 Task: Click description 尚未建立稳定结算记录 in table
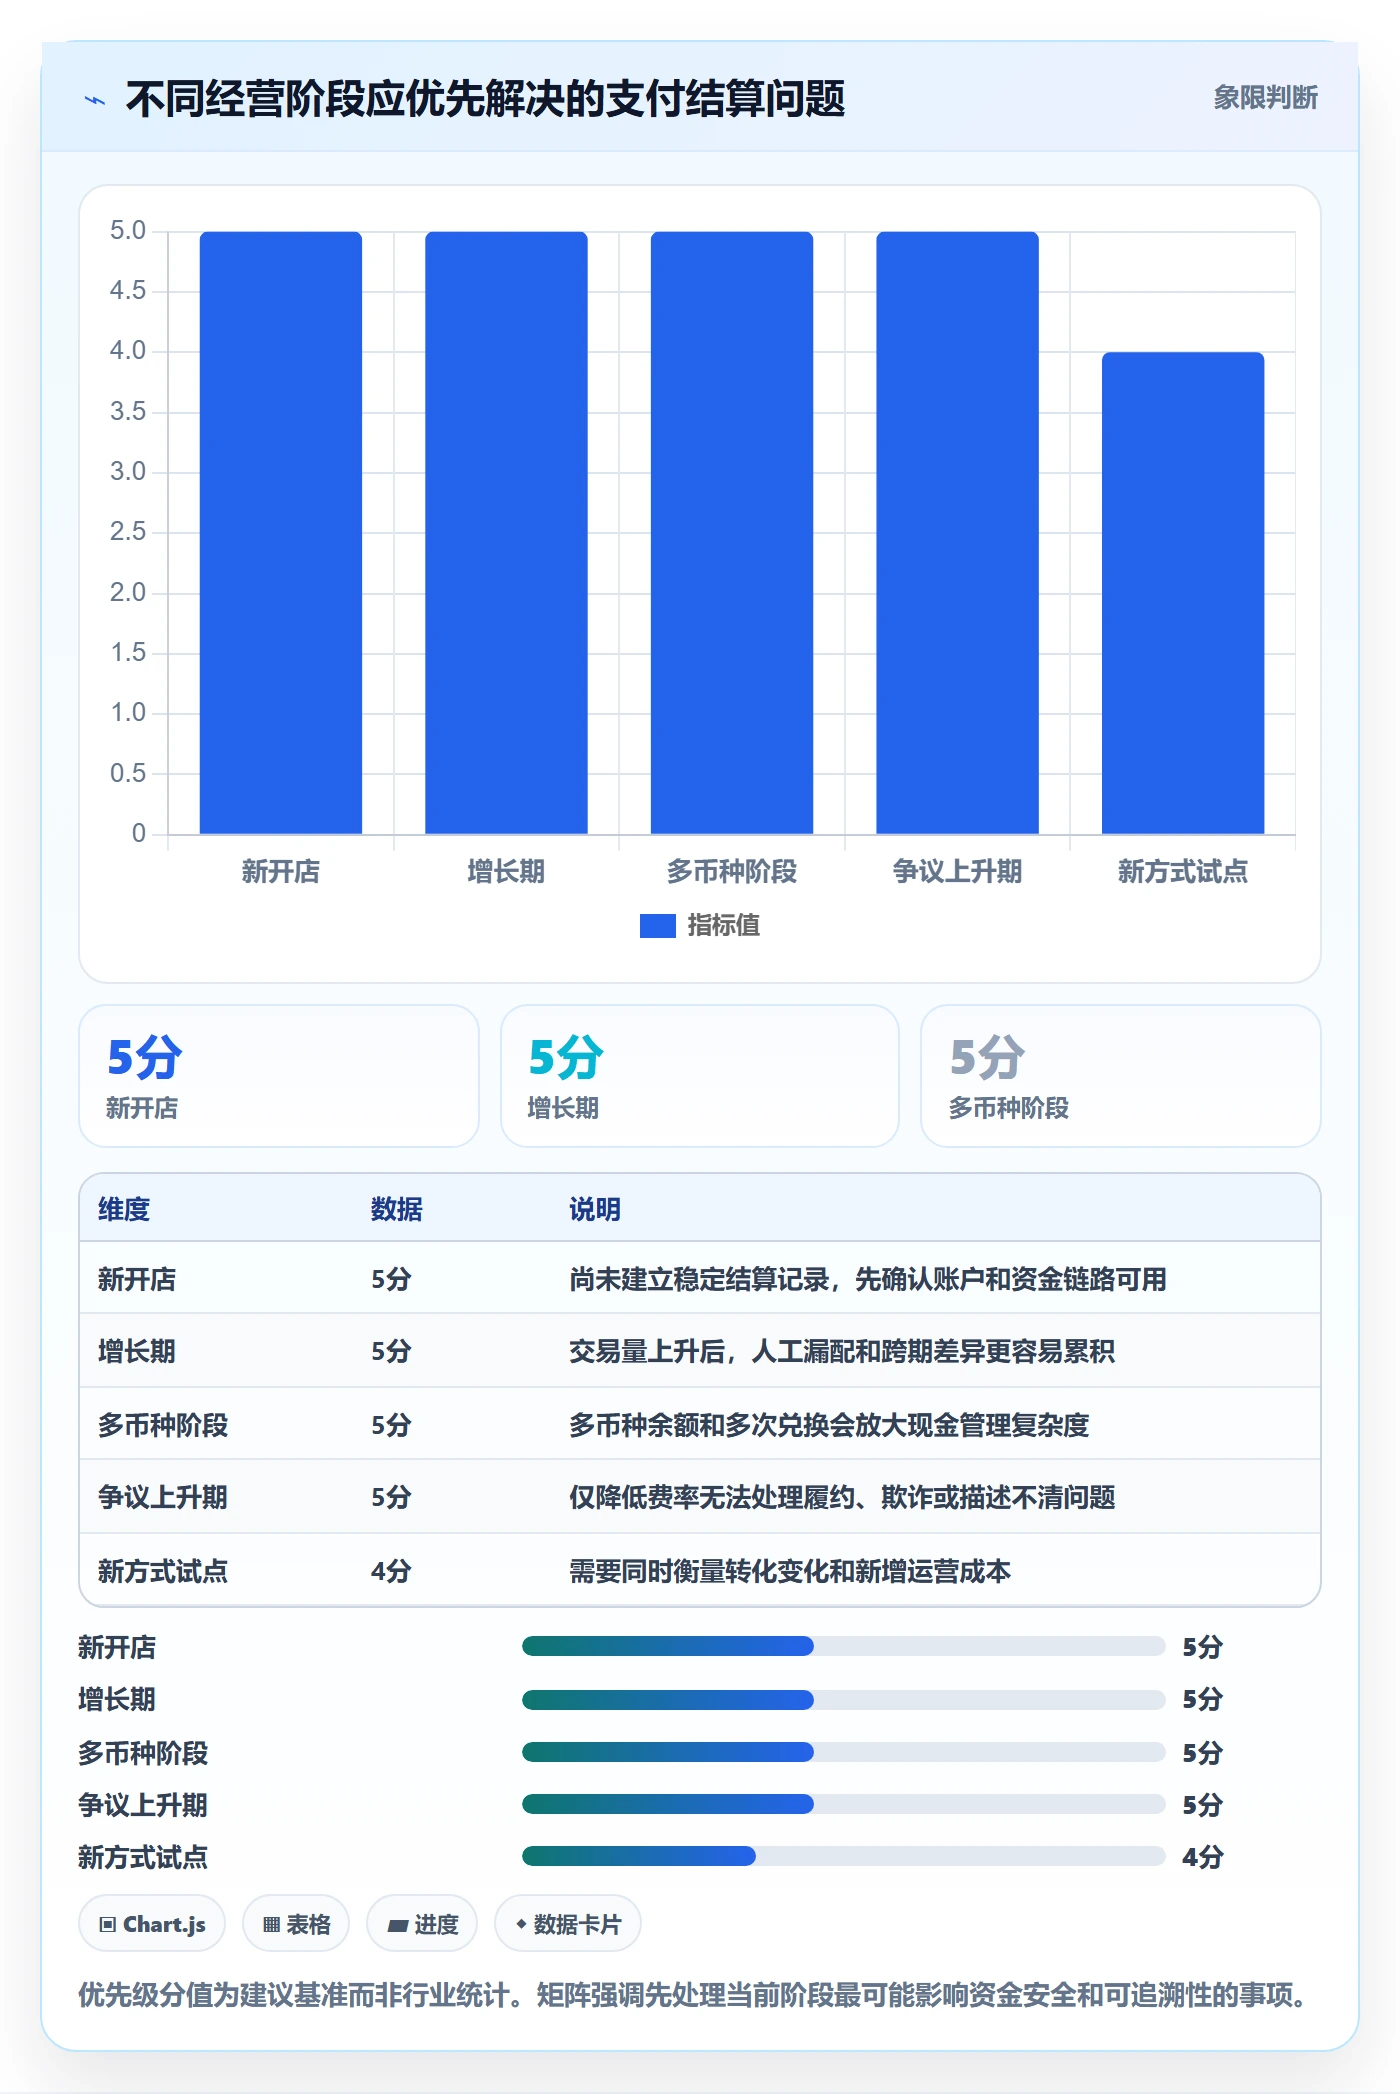(868, 1279)
